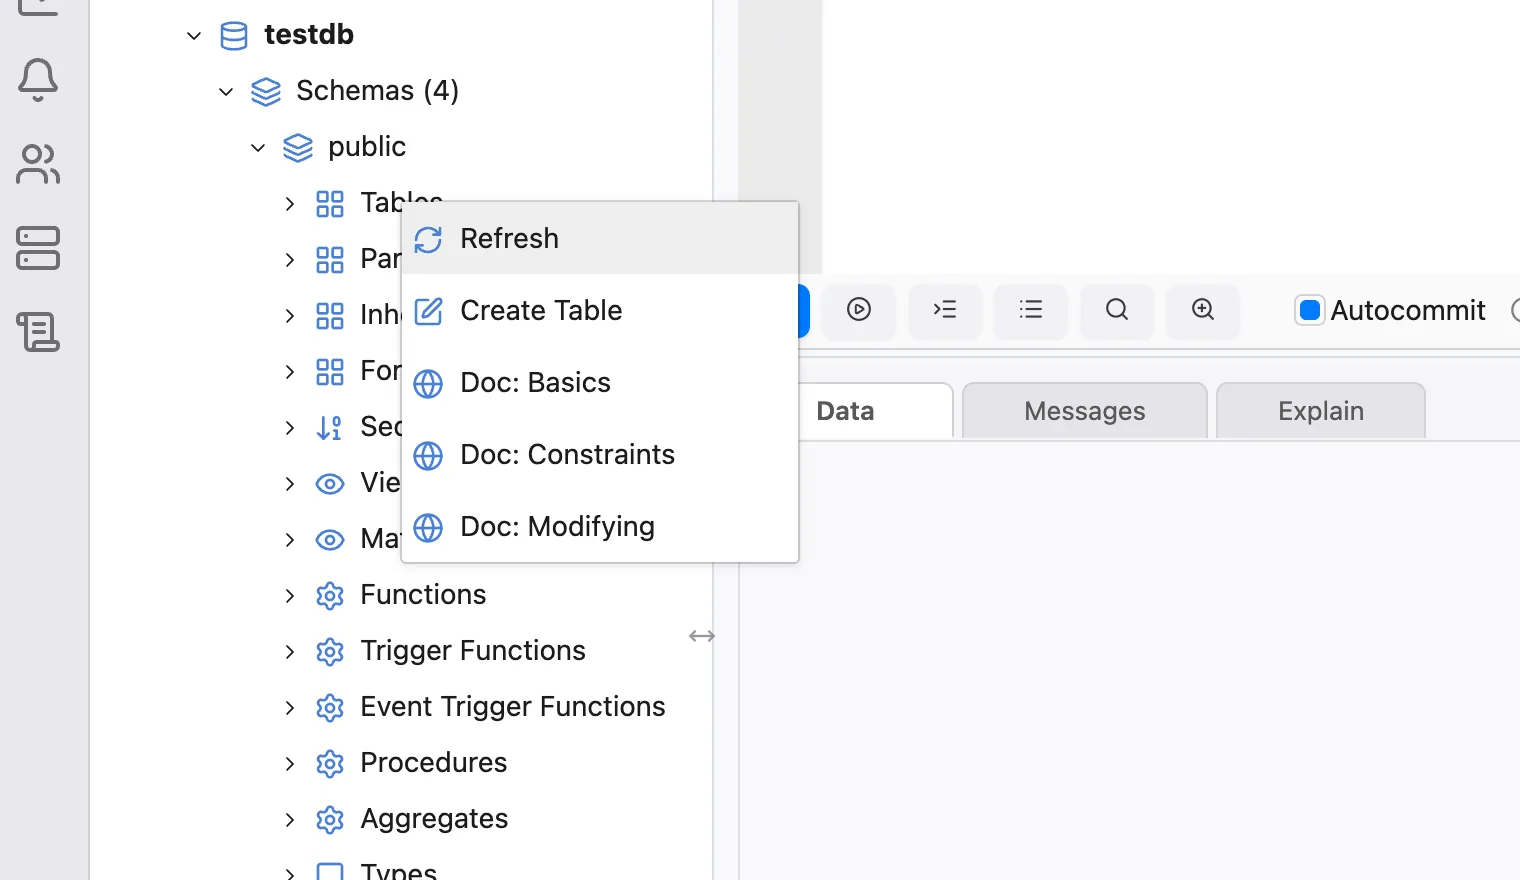The height and width of the screenshot is (880, 1520).
Task: Click the globe icon beside Doc: Constraints
Action: click(x=428, y=456)
